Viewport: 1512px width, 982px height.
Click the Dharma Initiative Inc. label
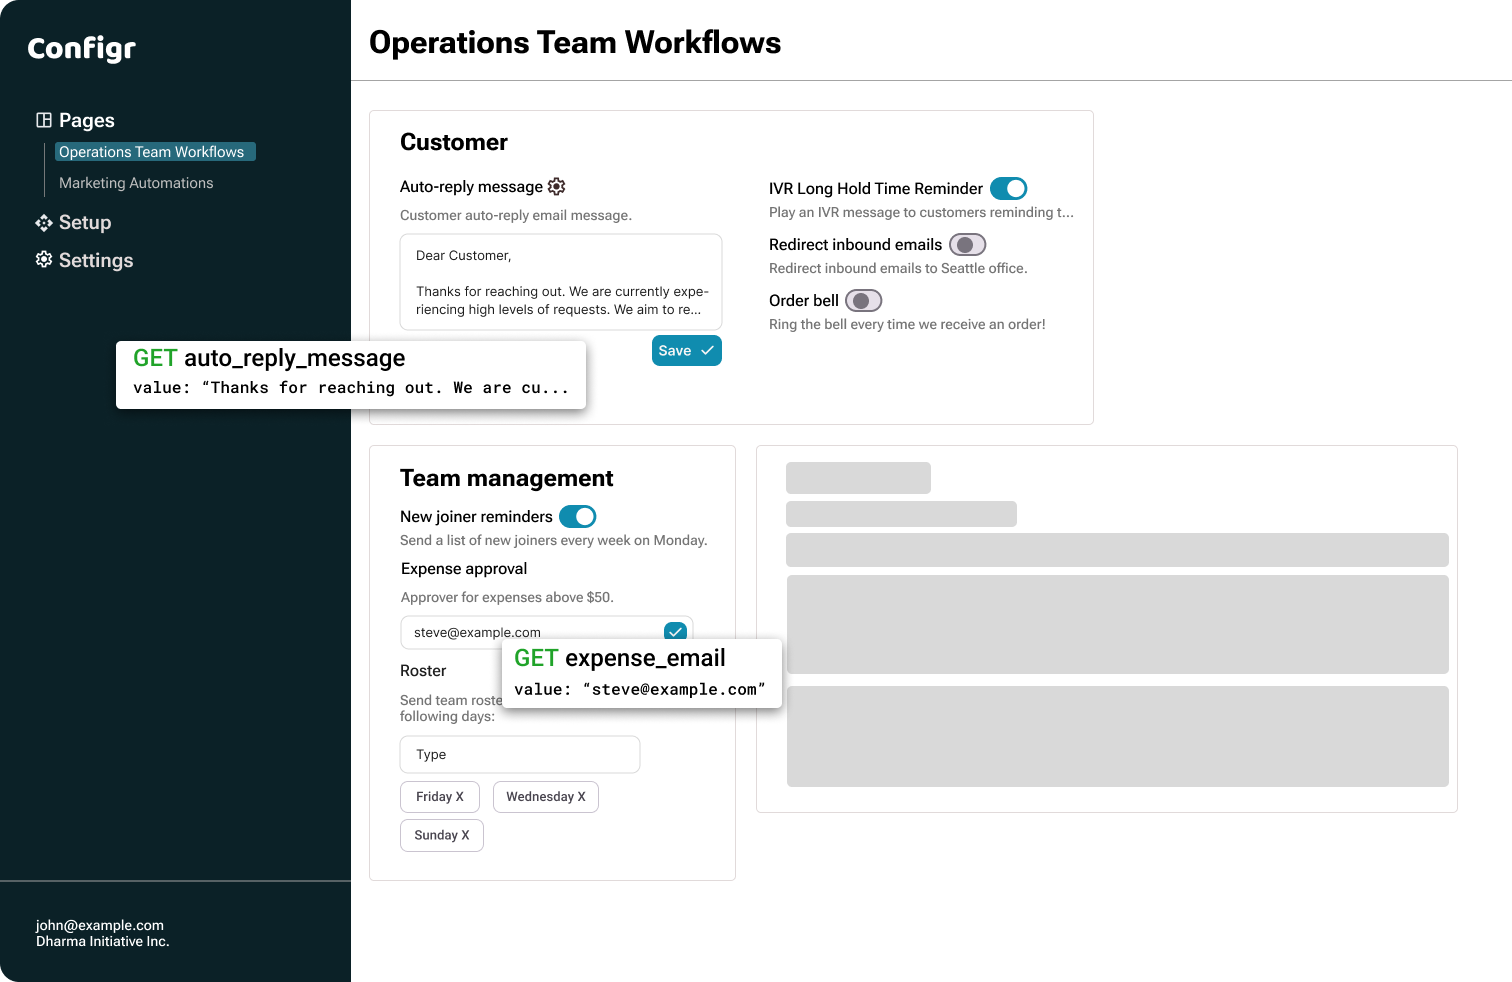(x=103, y=941)
